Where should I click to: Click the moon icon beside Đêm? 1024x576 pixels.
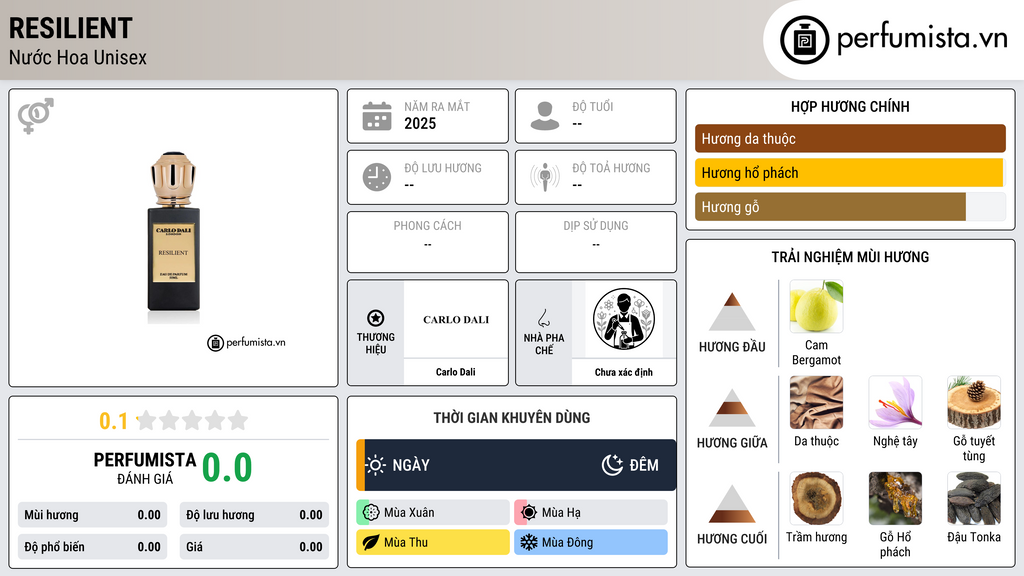pyautogui.click(x=612, y=465)
